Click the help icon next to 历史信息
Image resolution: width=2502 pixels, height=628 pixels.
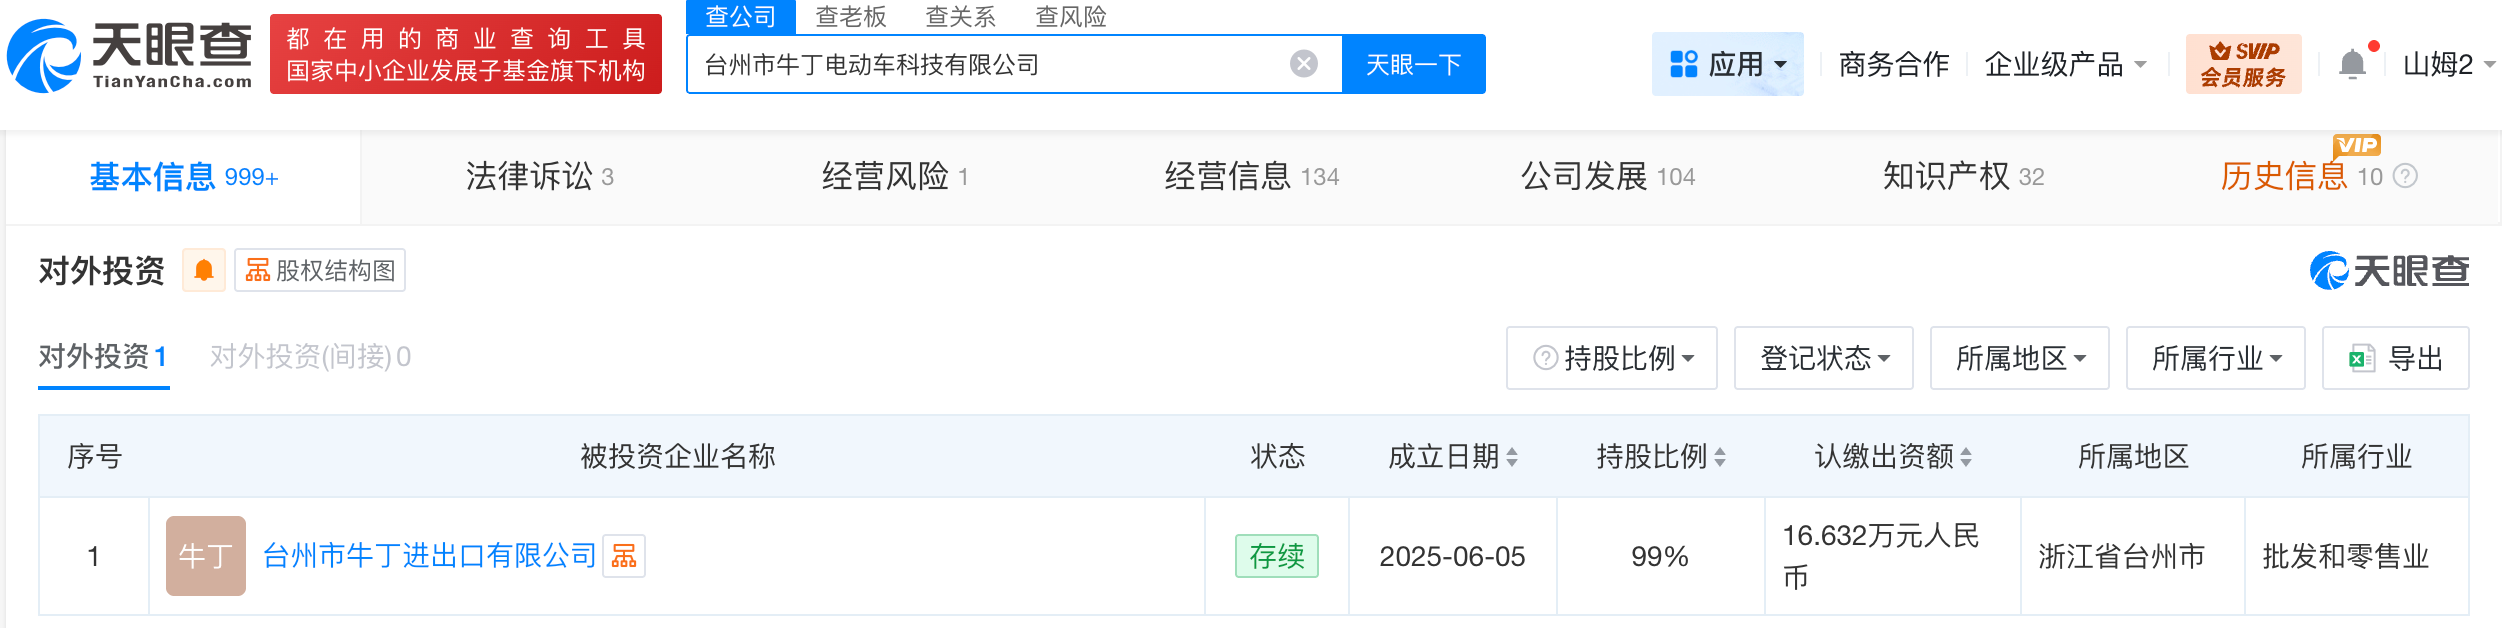pos(2406,177)
